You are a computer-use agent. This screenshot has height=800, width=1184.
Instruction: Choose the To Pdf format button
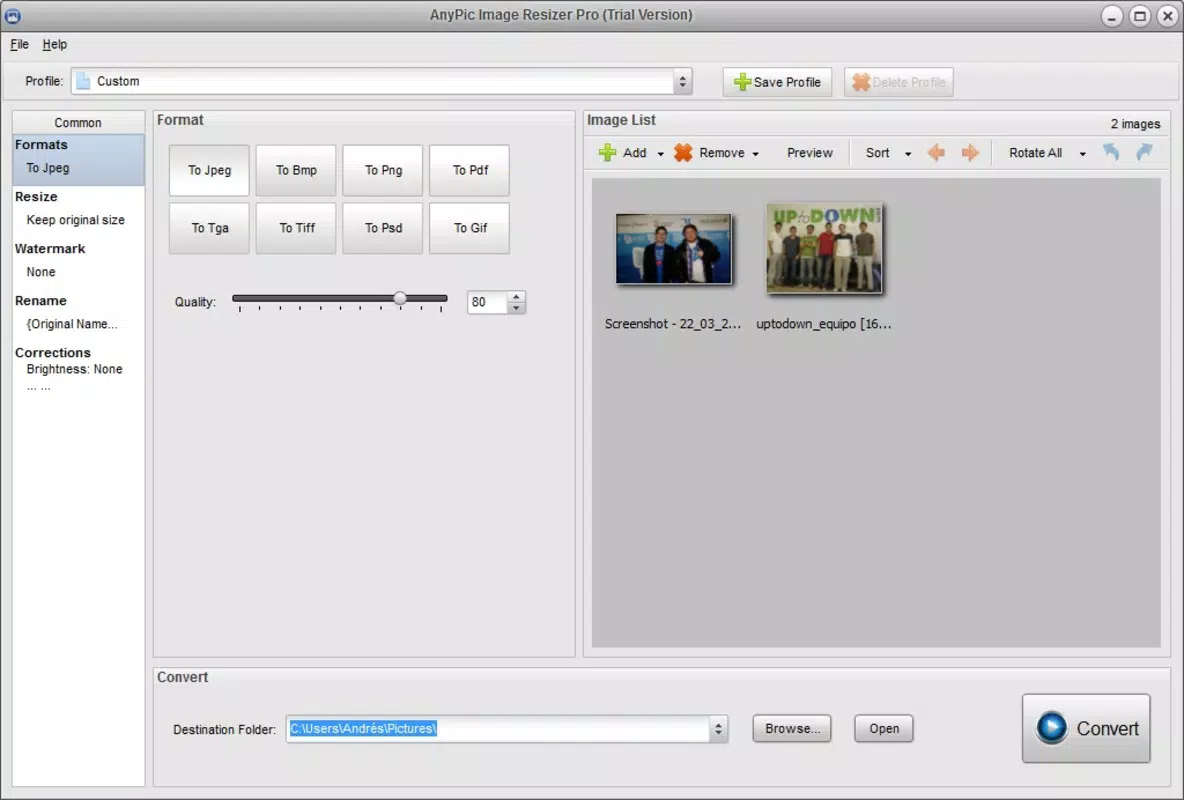(x=470, y=171)
